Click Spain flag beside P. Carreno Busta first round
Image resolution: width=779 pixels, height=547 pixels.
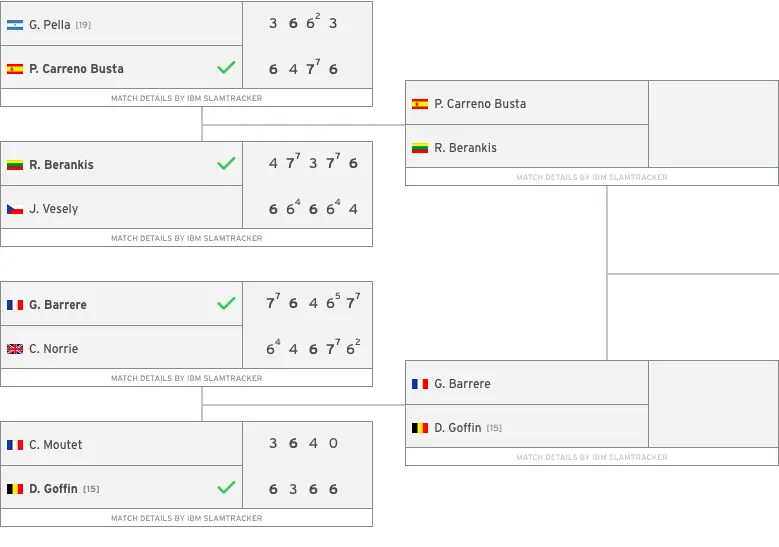pos(15,69)
